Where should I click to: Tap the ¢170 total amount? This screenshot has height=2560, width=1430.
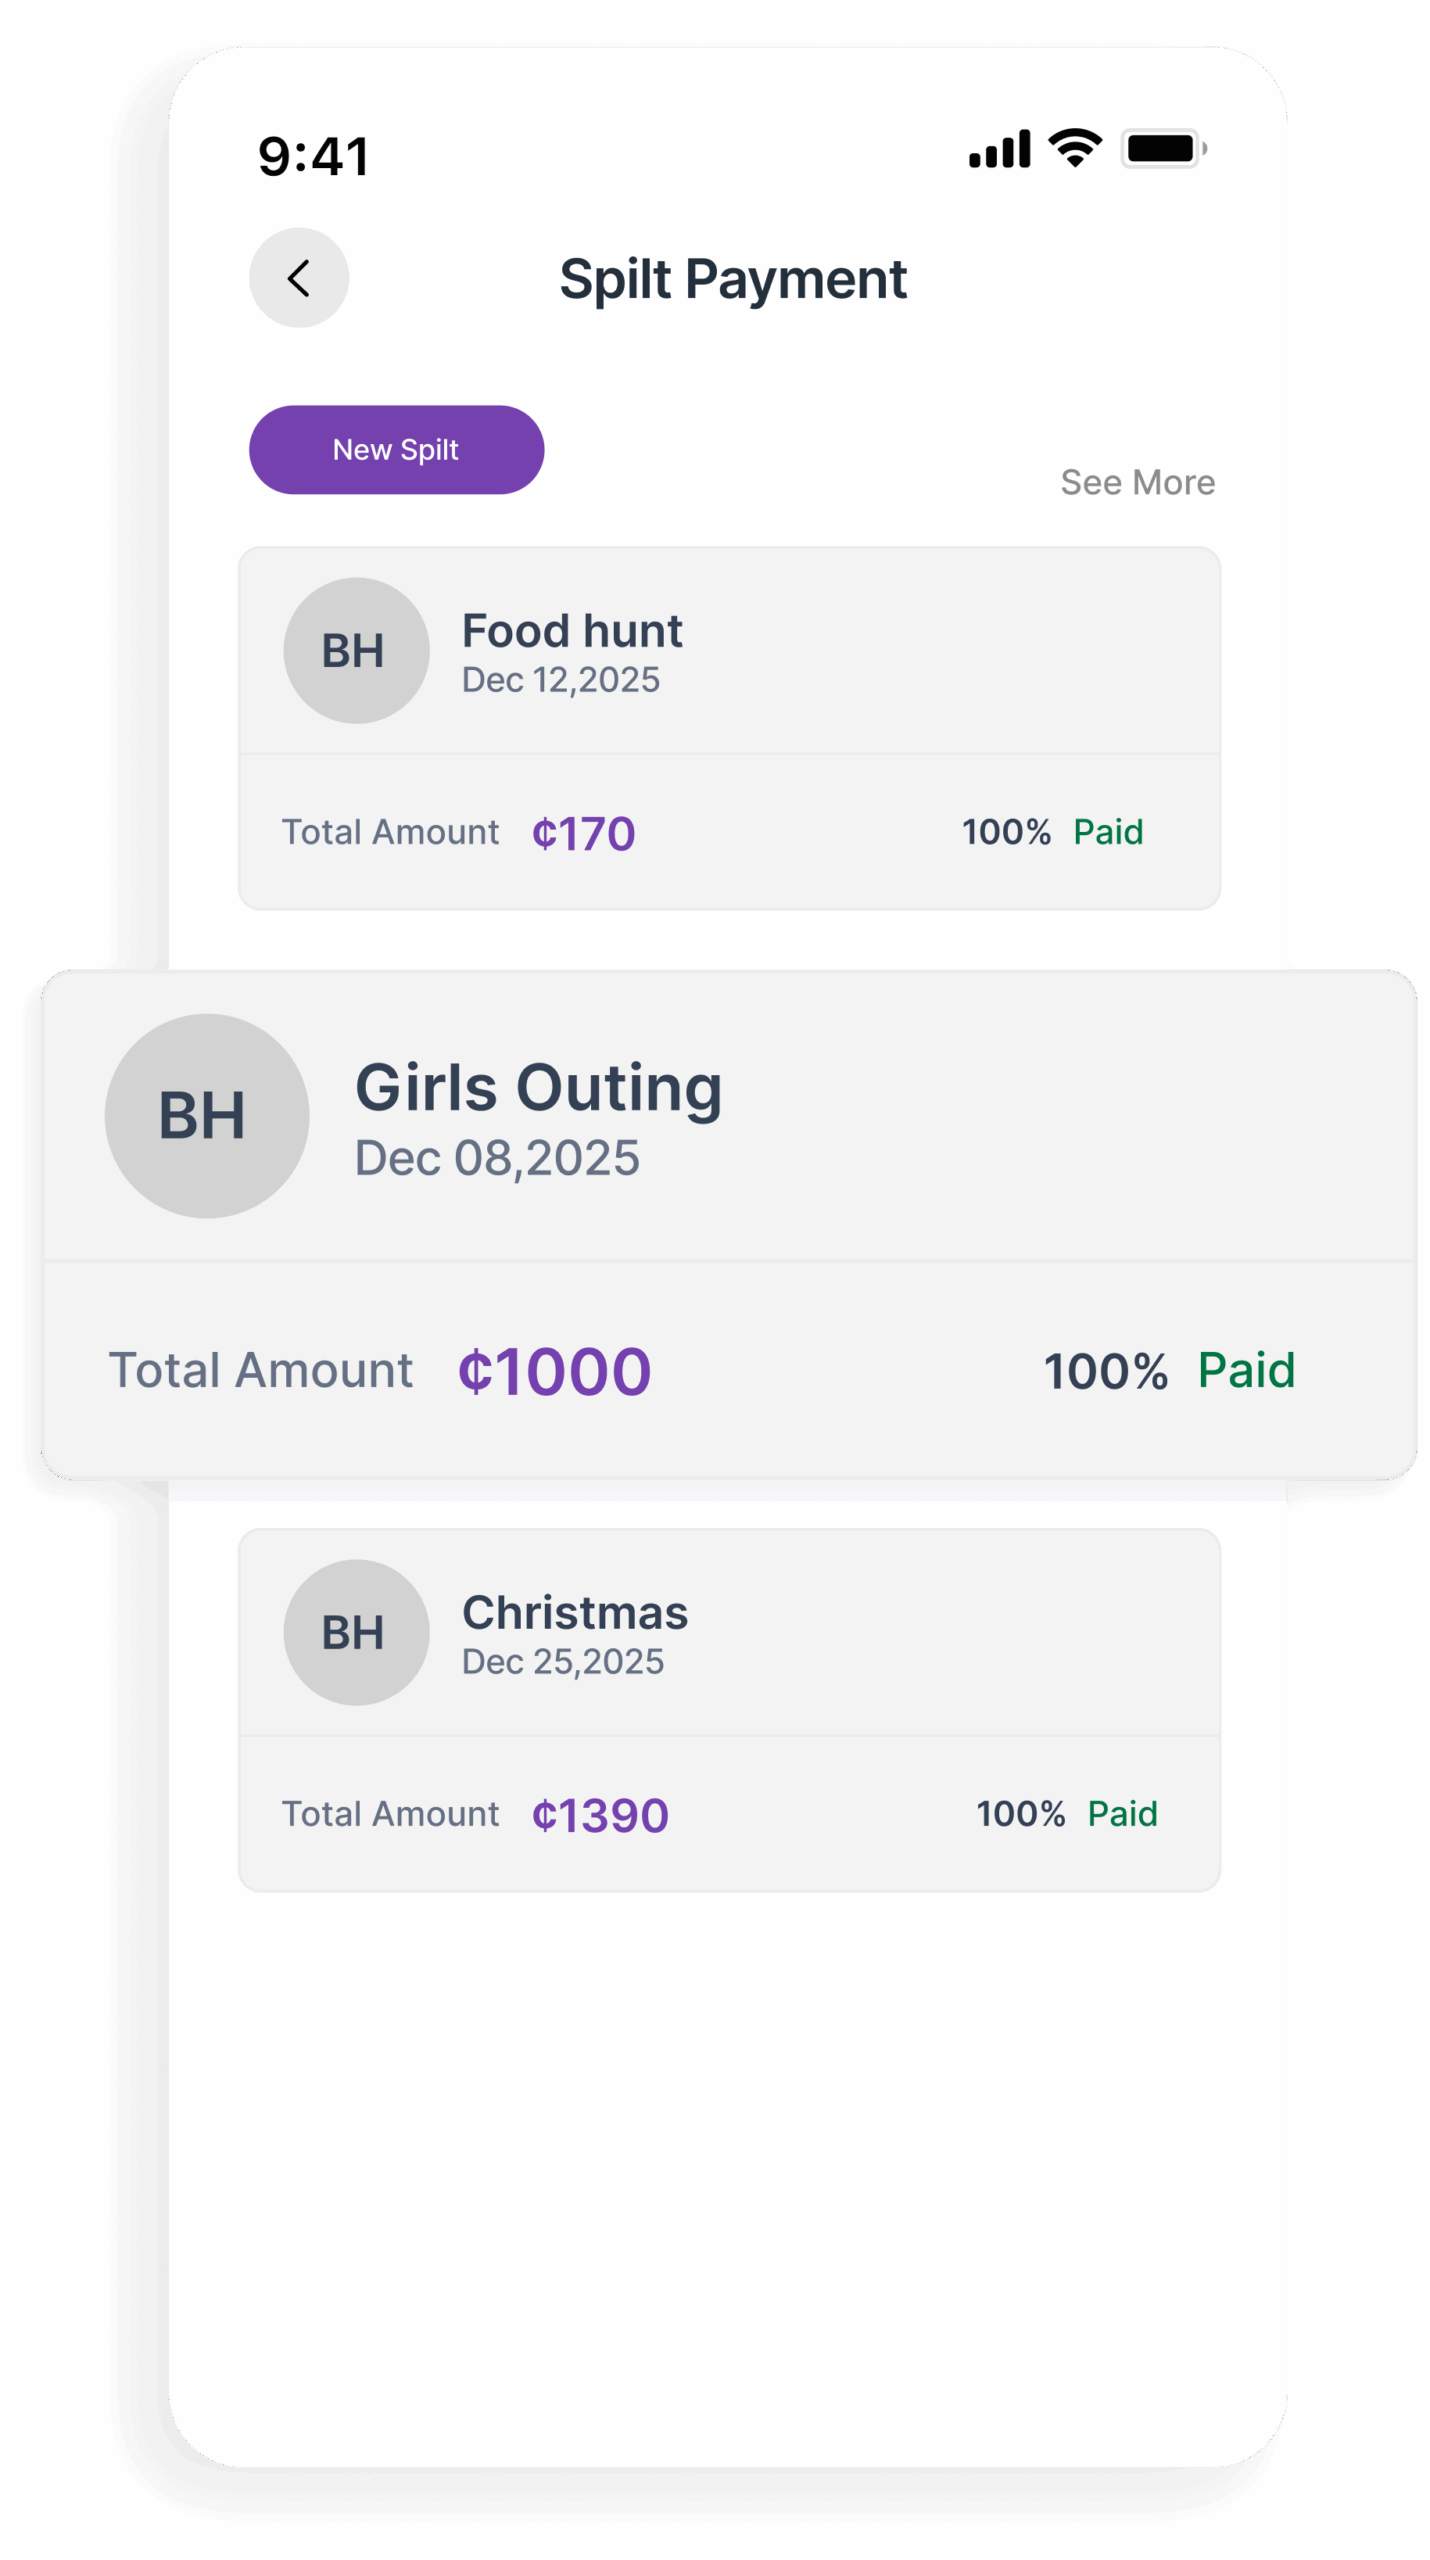(584, 834)
